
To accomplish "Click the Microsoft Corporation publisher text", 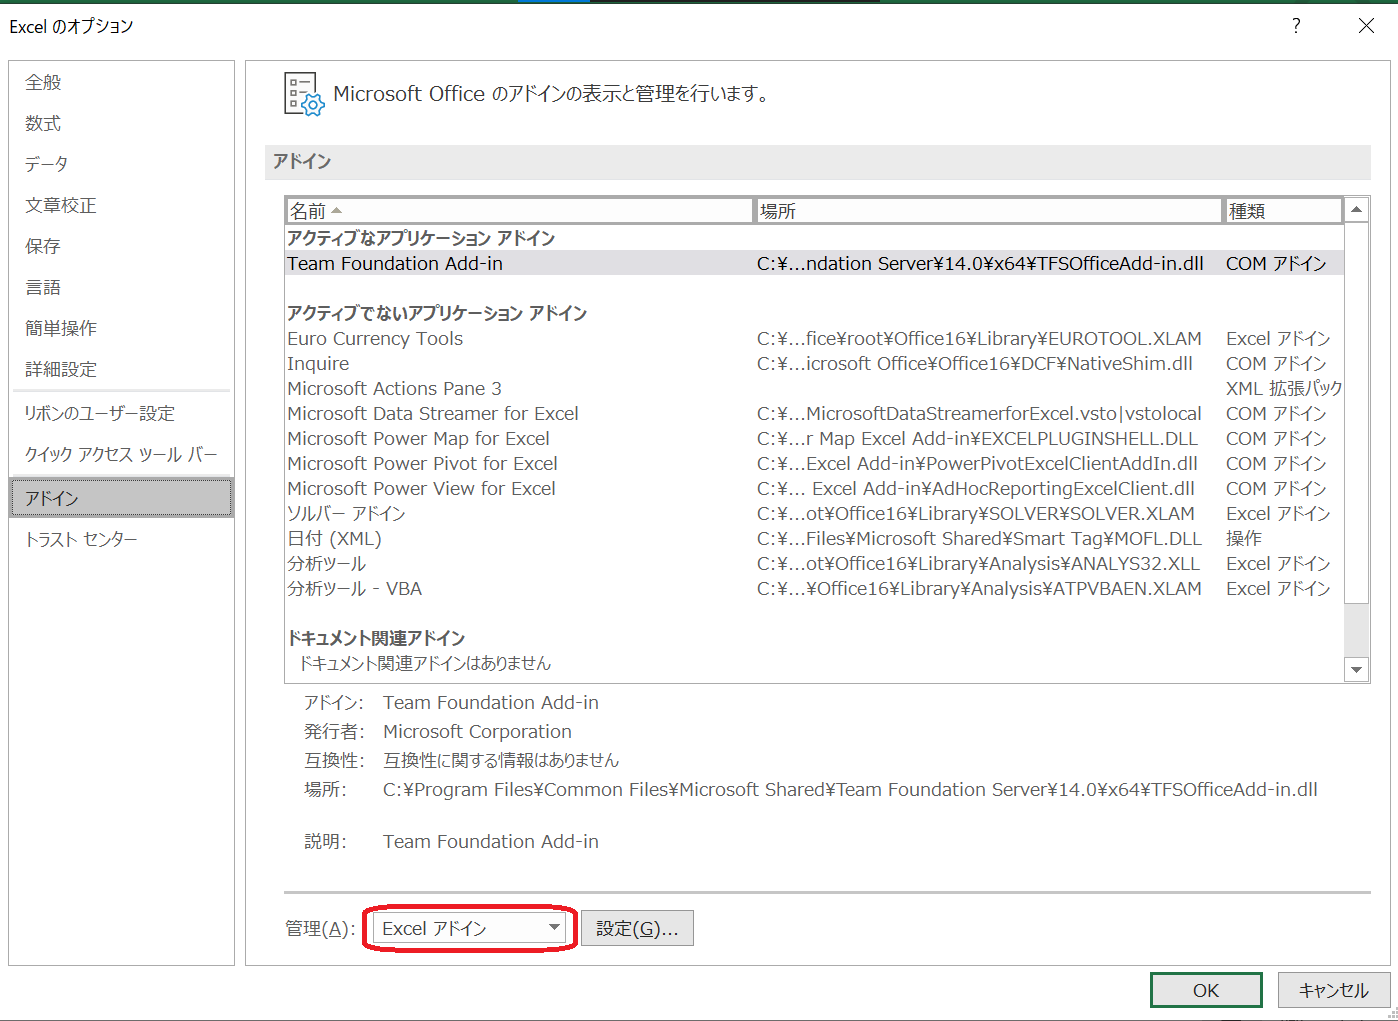I will [477, 731].
